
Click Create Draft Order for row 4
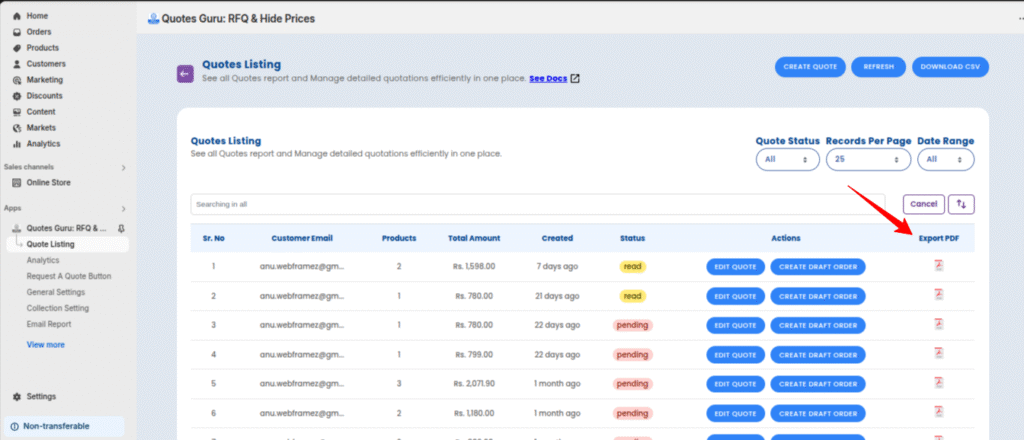click(818, 354)
